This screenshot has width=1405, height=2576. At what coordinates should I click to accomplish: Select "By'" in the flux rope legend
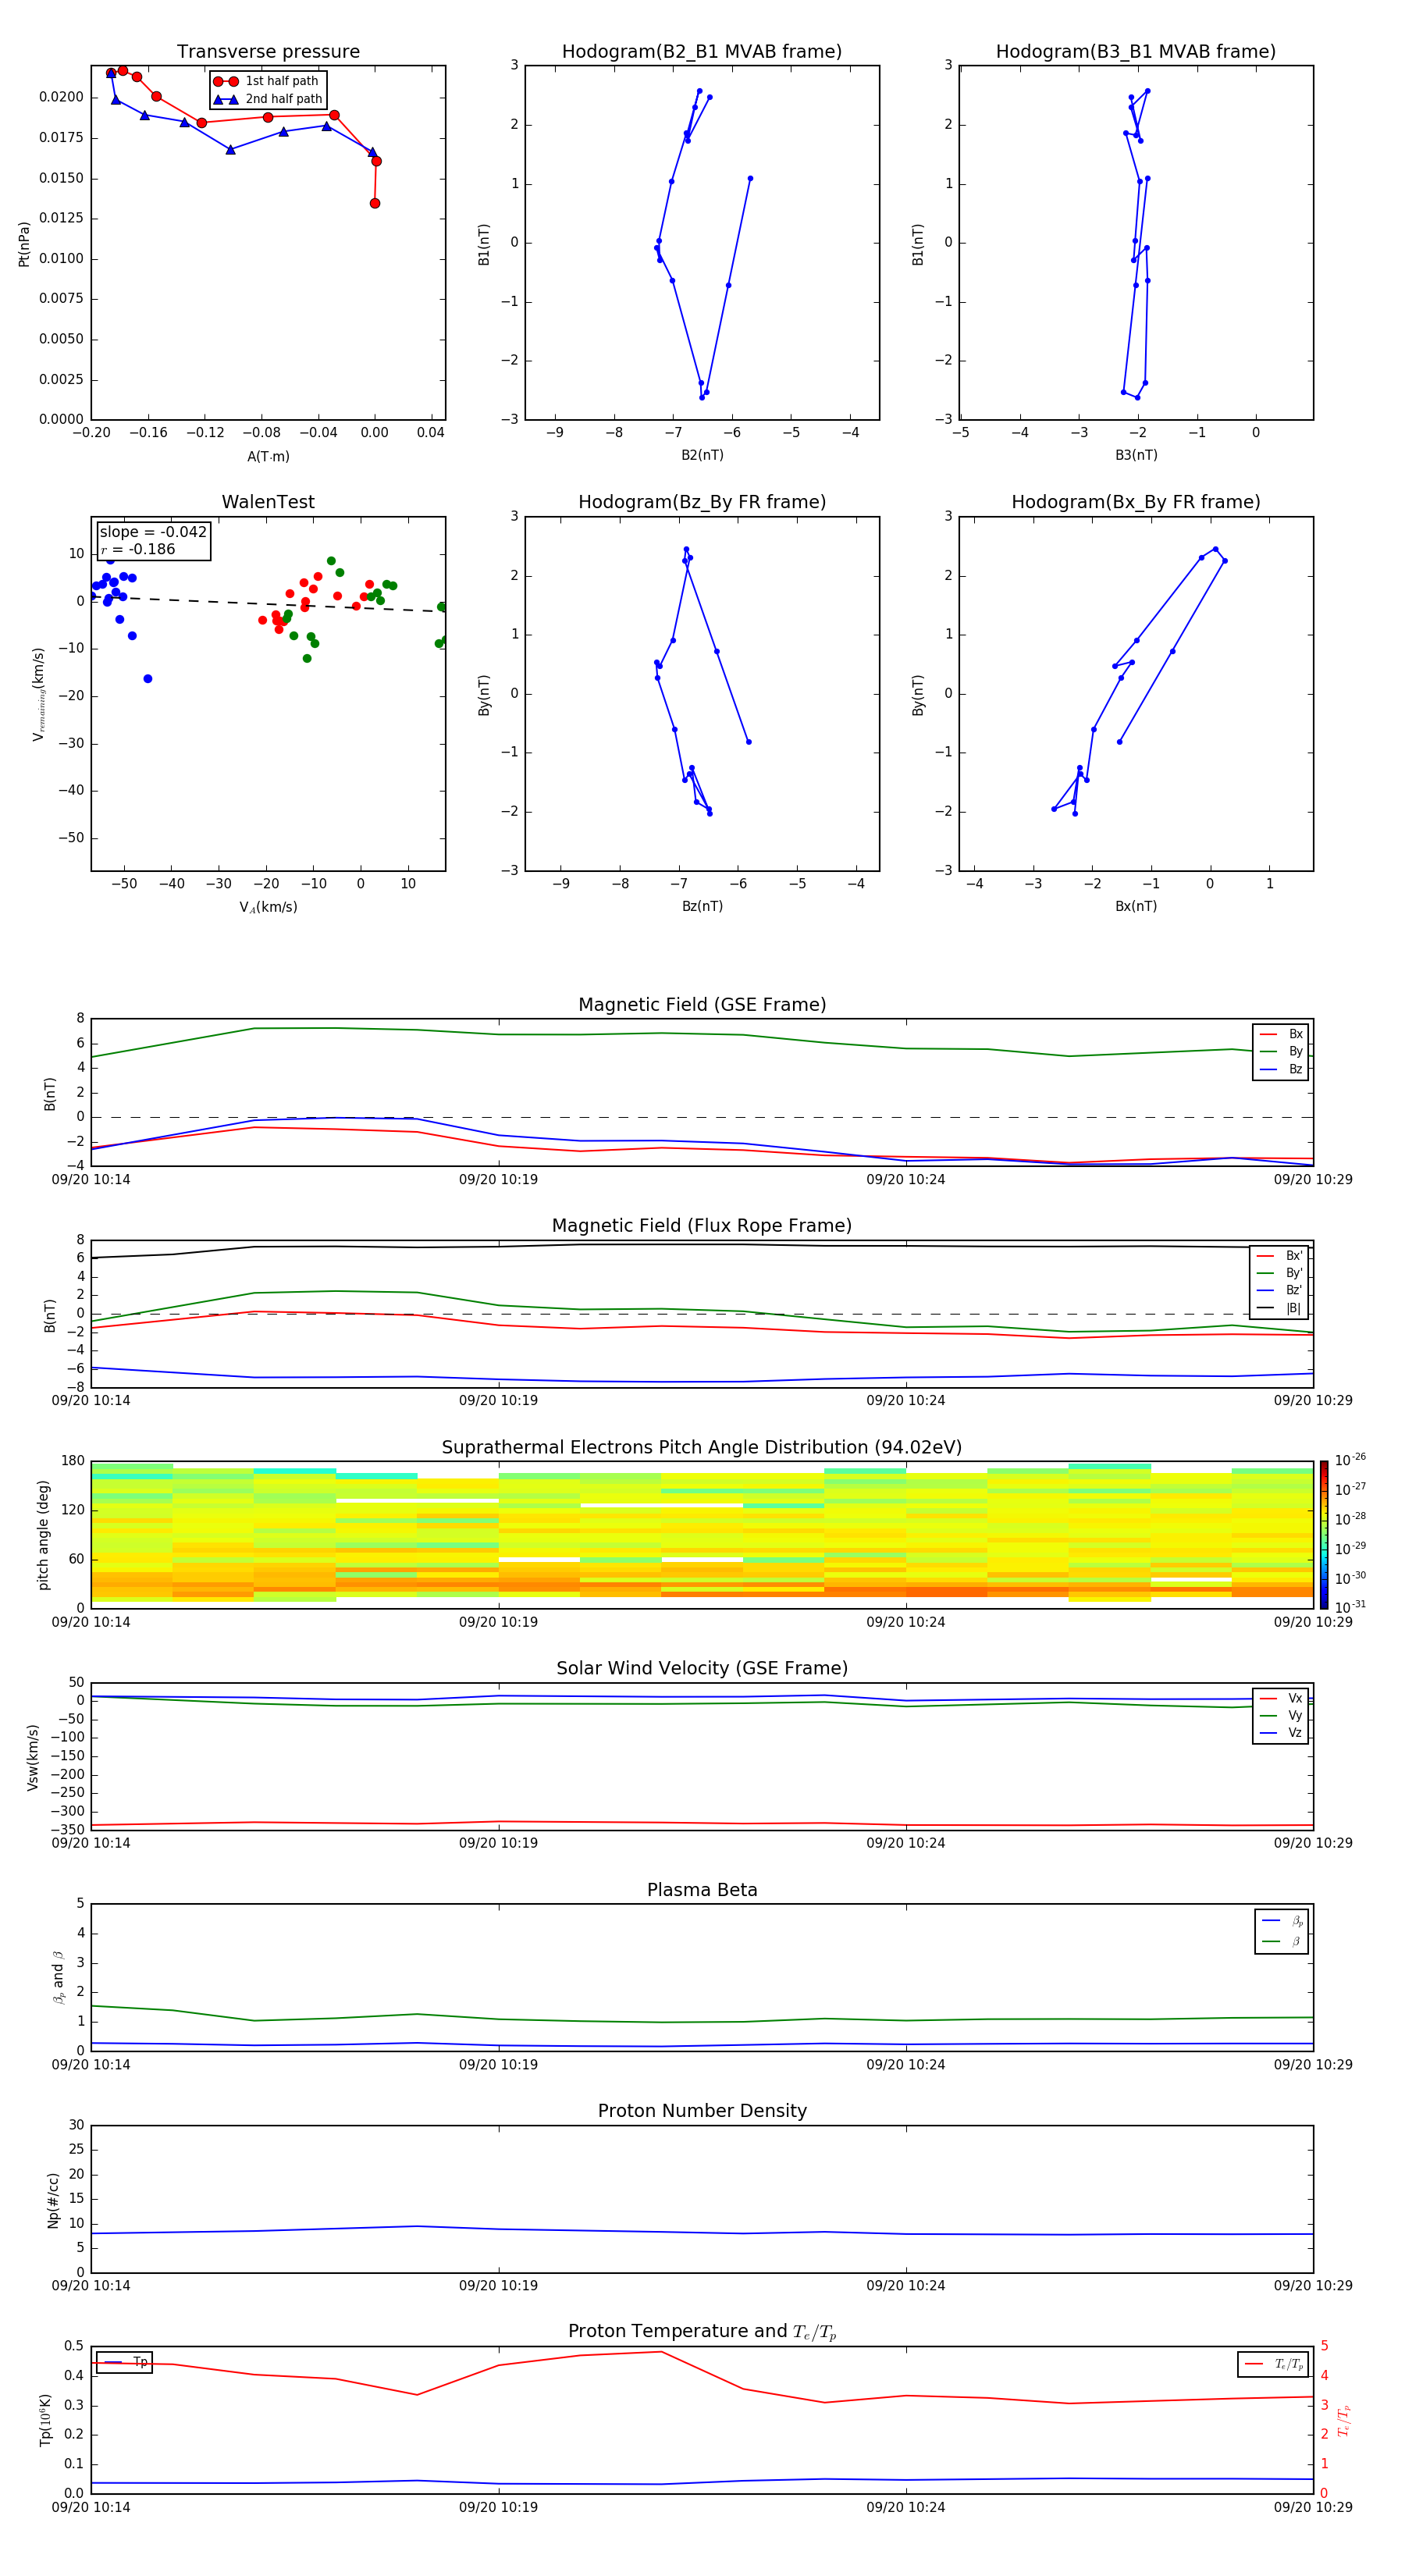tap(1280, 1273)
